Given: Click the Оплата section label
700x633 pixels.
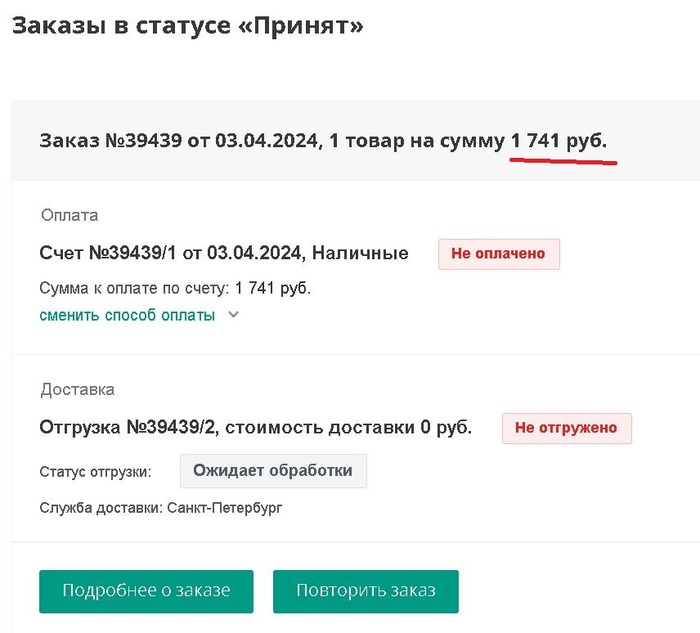Looking at the screenshot, I should pyautogui.click(x=70, y=215).
